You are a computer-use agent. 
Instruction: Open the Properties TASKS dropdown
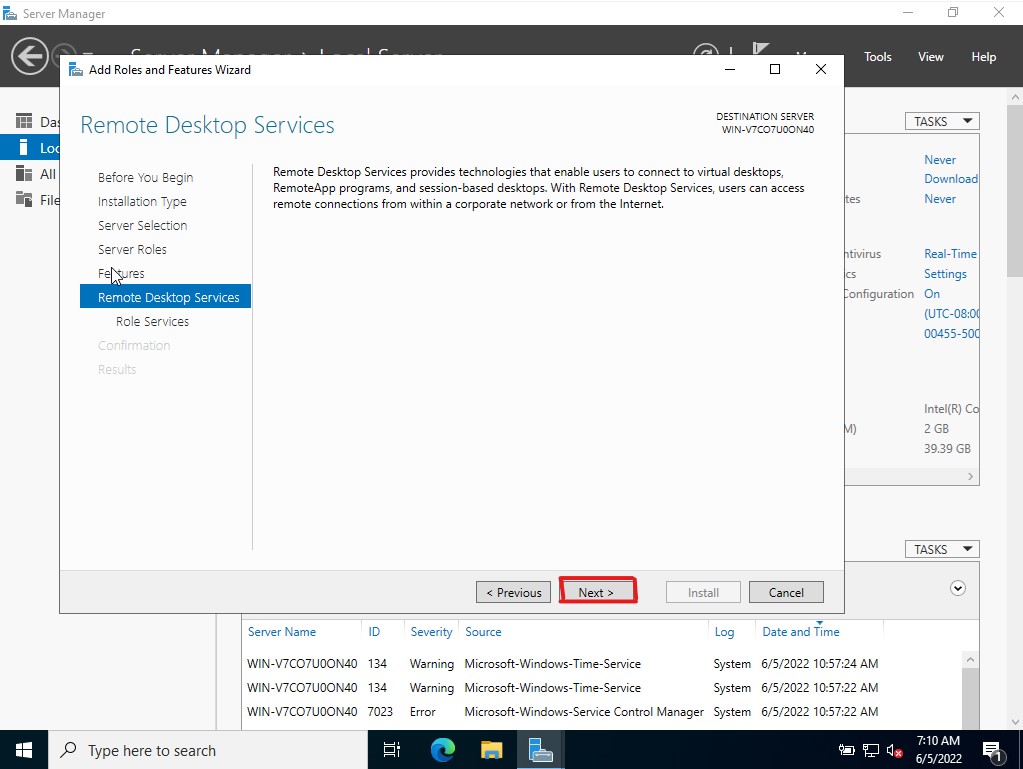click(942, 121)
